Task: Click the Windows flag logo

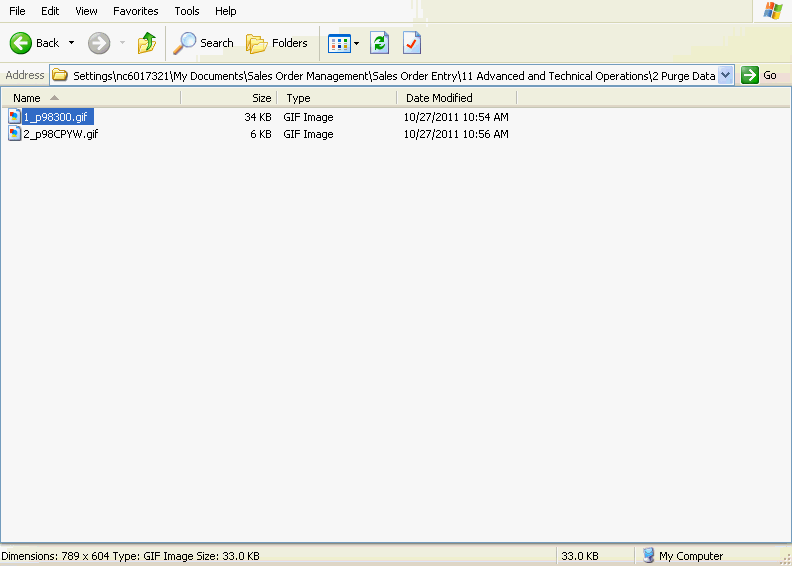Action: [772, 11]
